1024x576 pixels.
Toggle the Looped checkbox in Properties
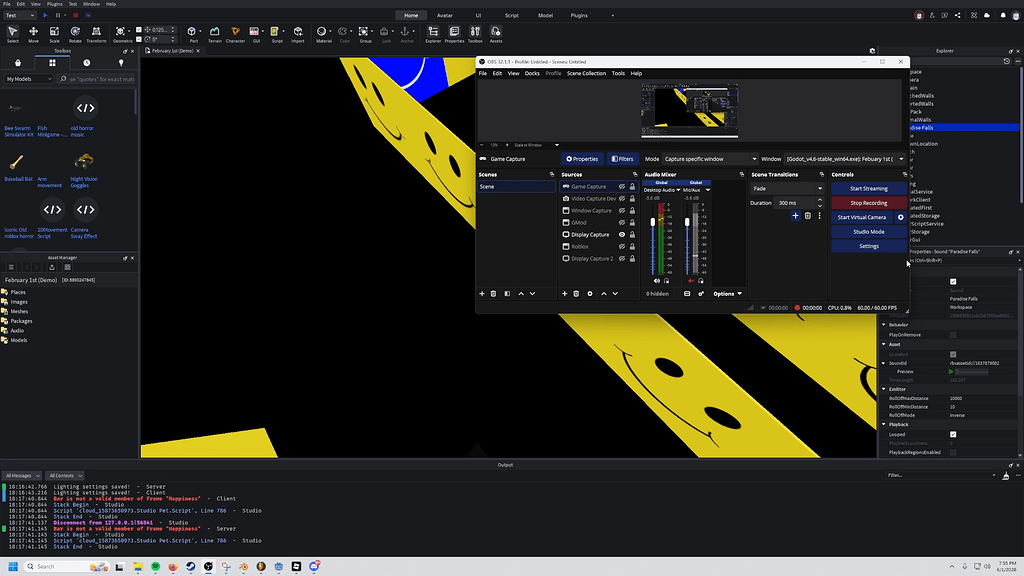pyautogui.click(x=953, y=434)
